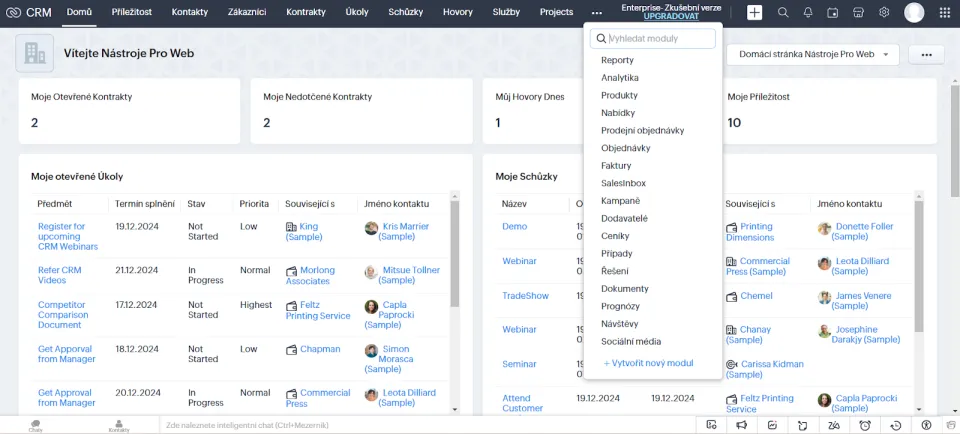Viewport: 960px width, 434px height.
Task: Open the Služby tab
Action: pos(506,12)
